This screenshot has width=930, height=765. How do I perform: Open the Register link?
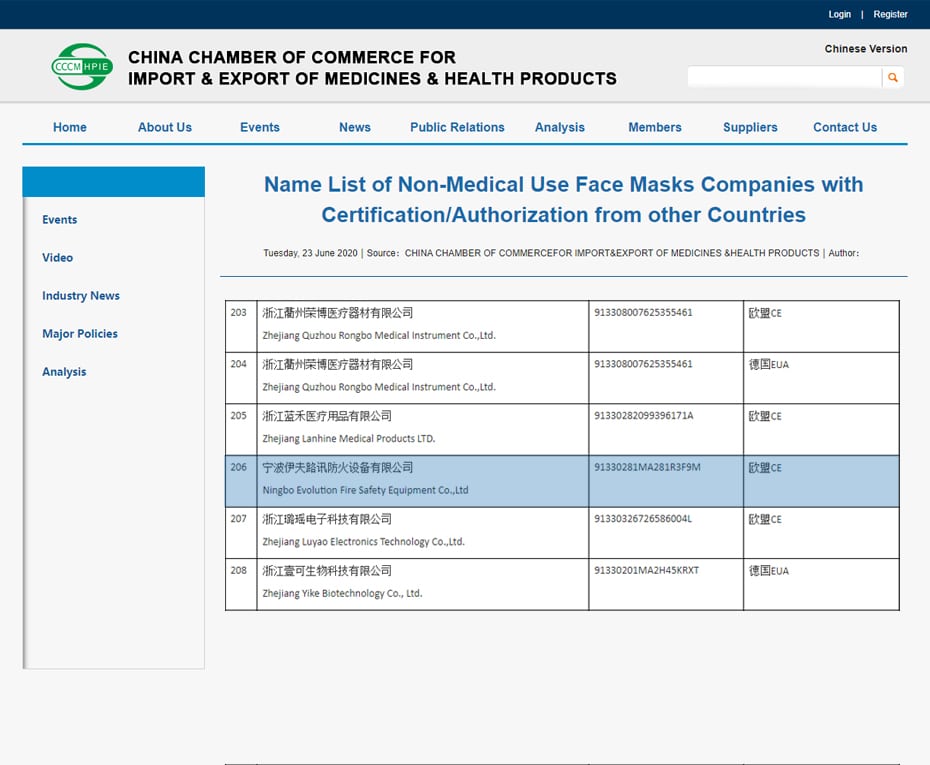click(x=890, y=14)
